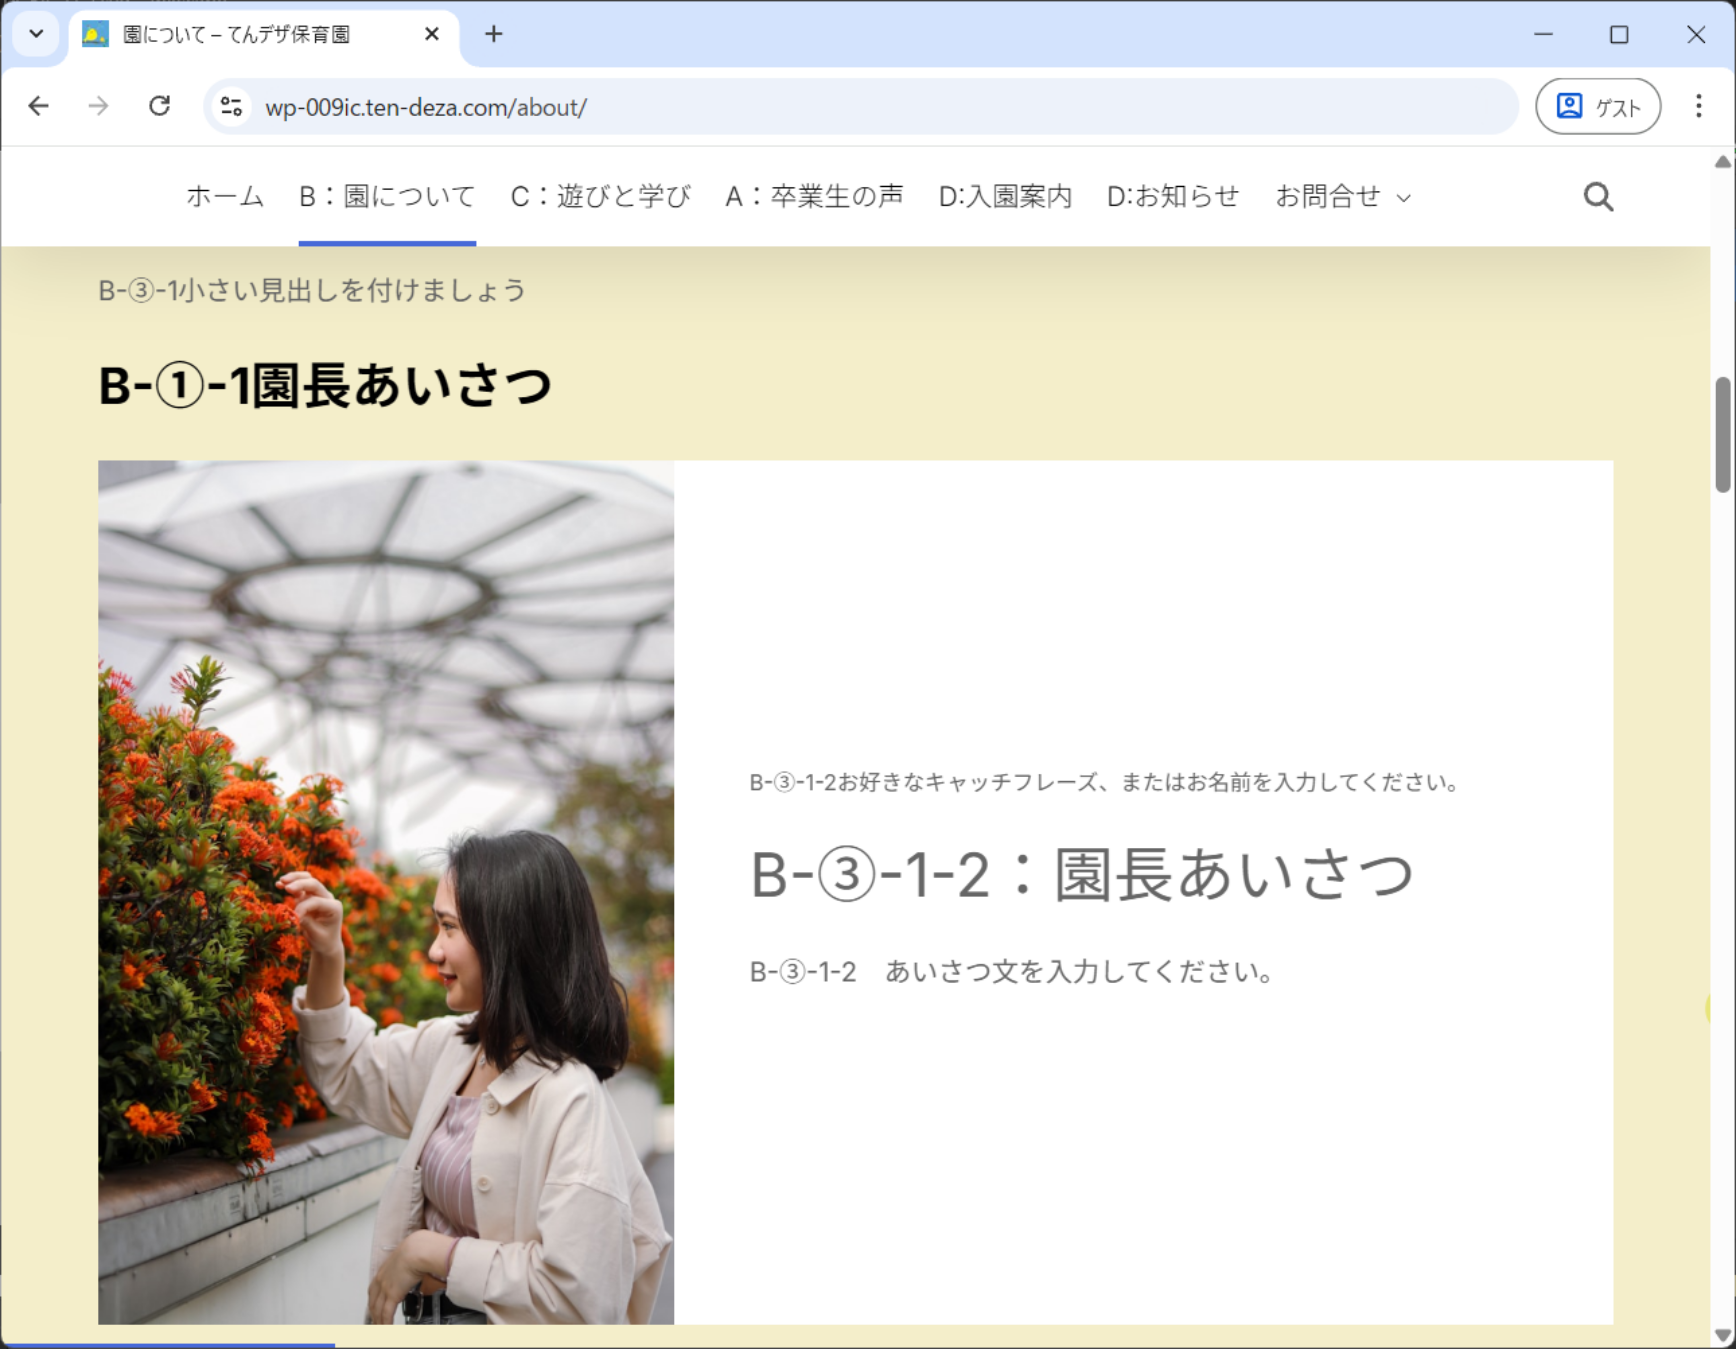1736x1349 pixels.
Task: Open C：遊びと学び page
Action: [x=600, y=196]
